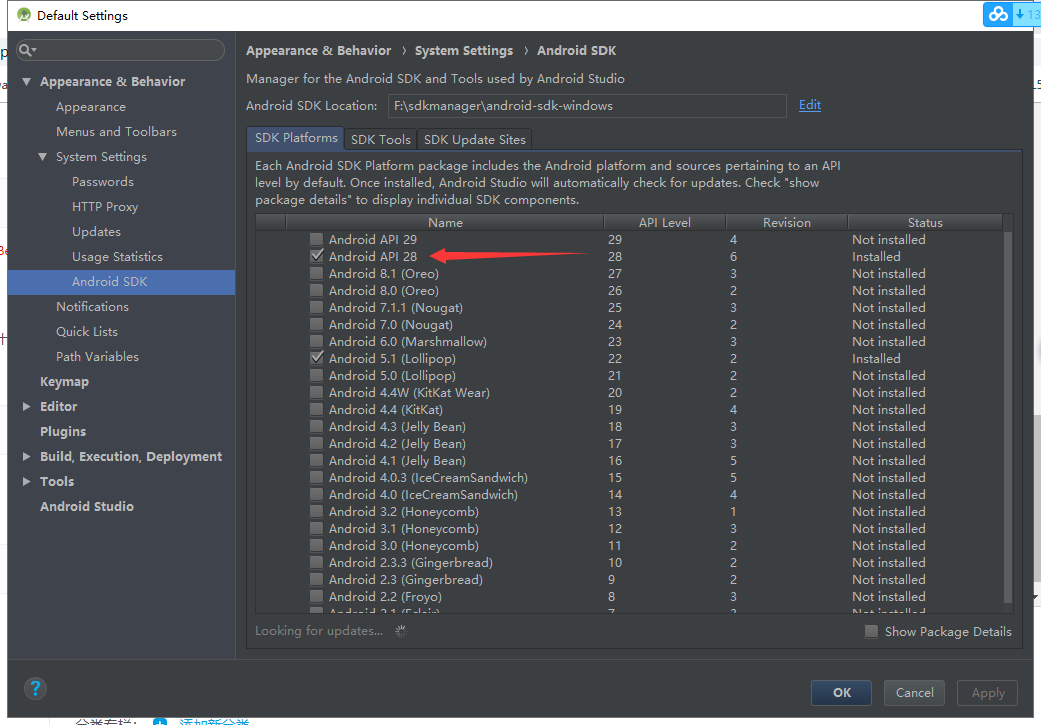Expand the Editor tree node

pyautogui.click(x=27, y=406)
